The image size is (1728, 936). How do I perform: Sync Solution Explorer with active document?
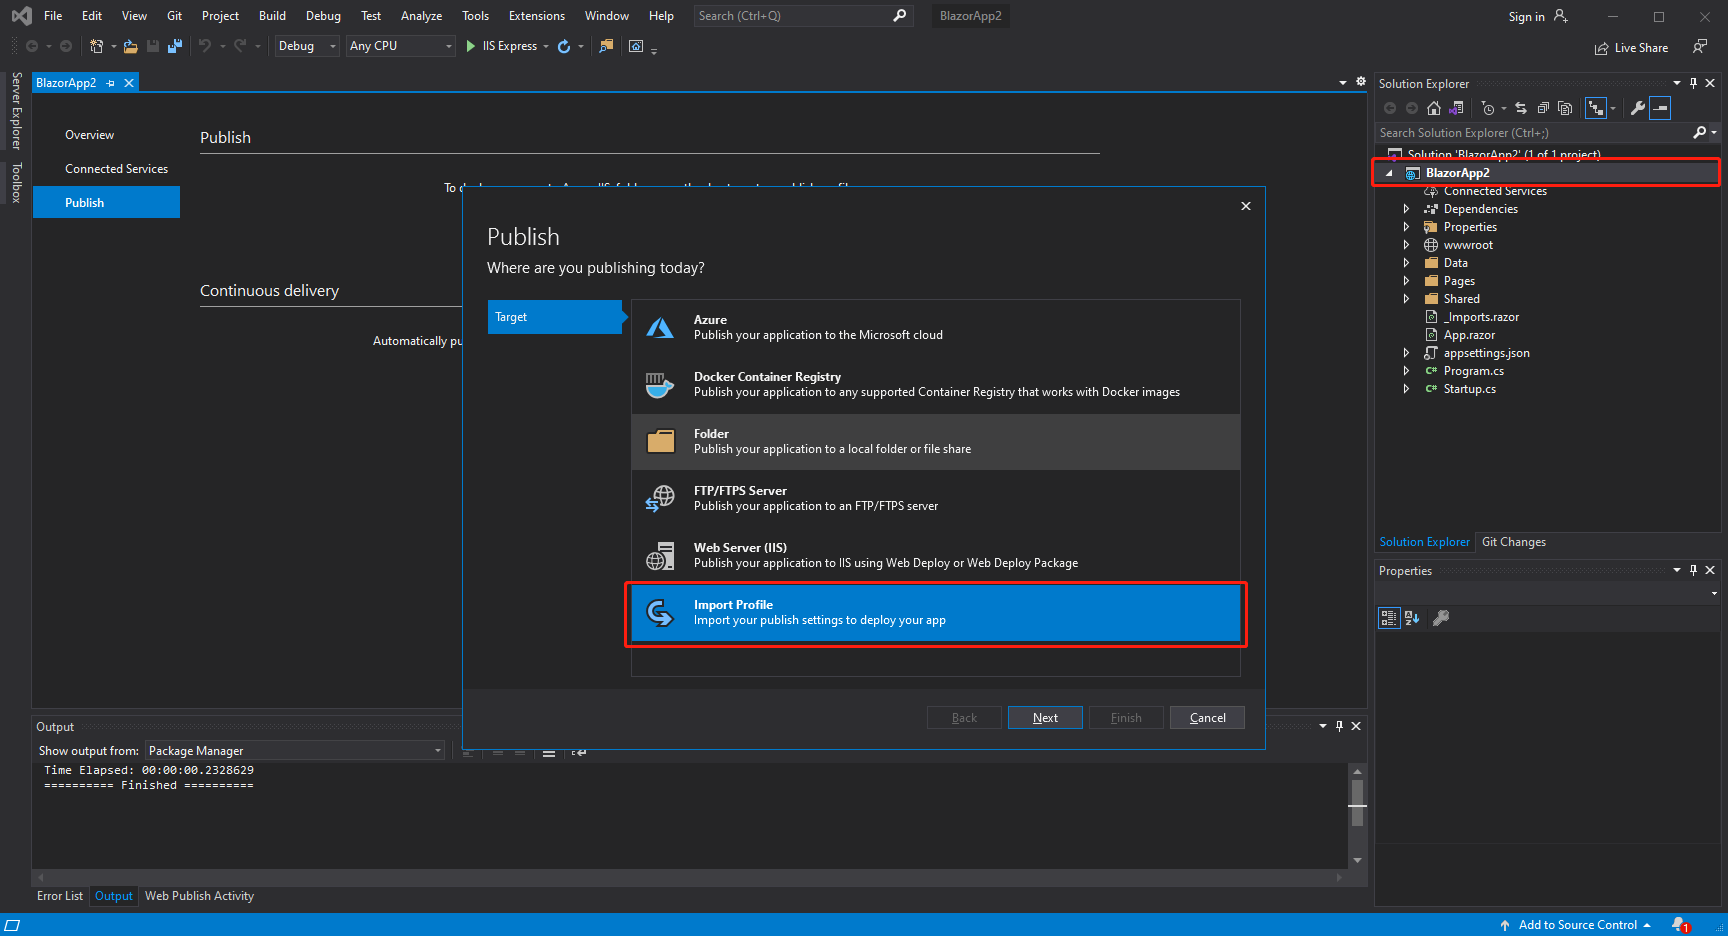point(1521,108)
